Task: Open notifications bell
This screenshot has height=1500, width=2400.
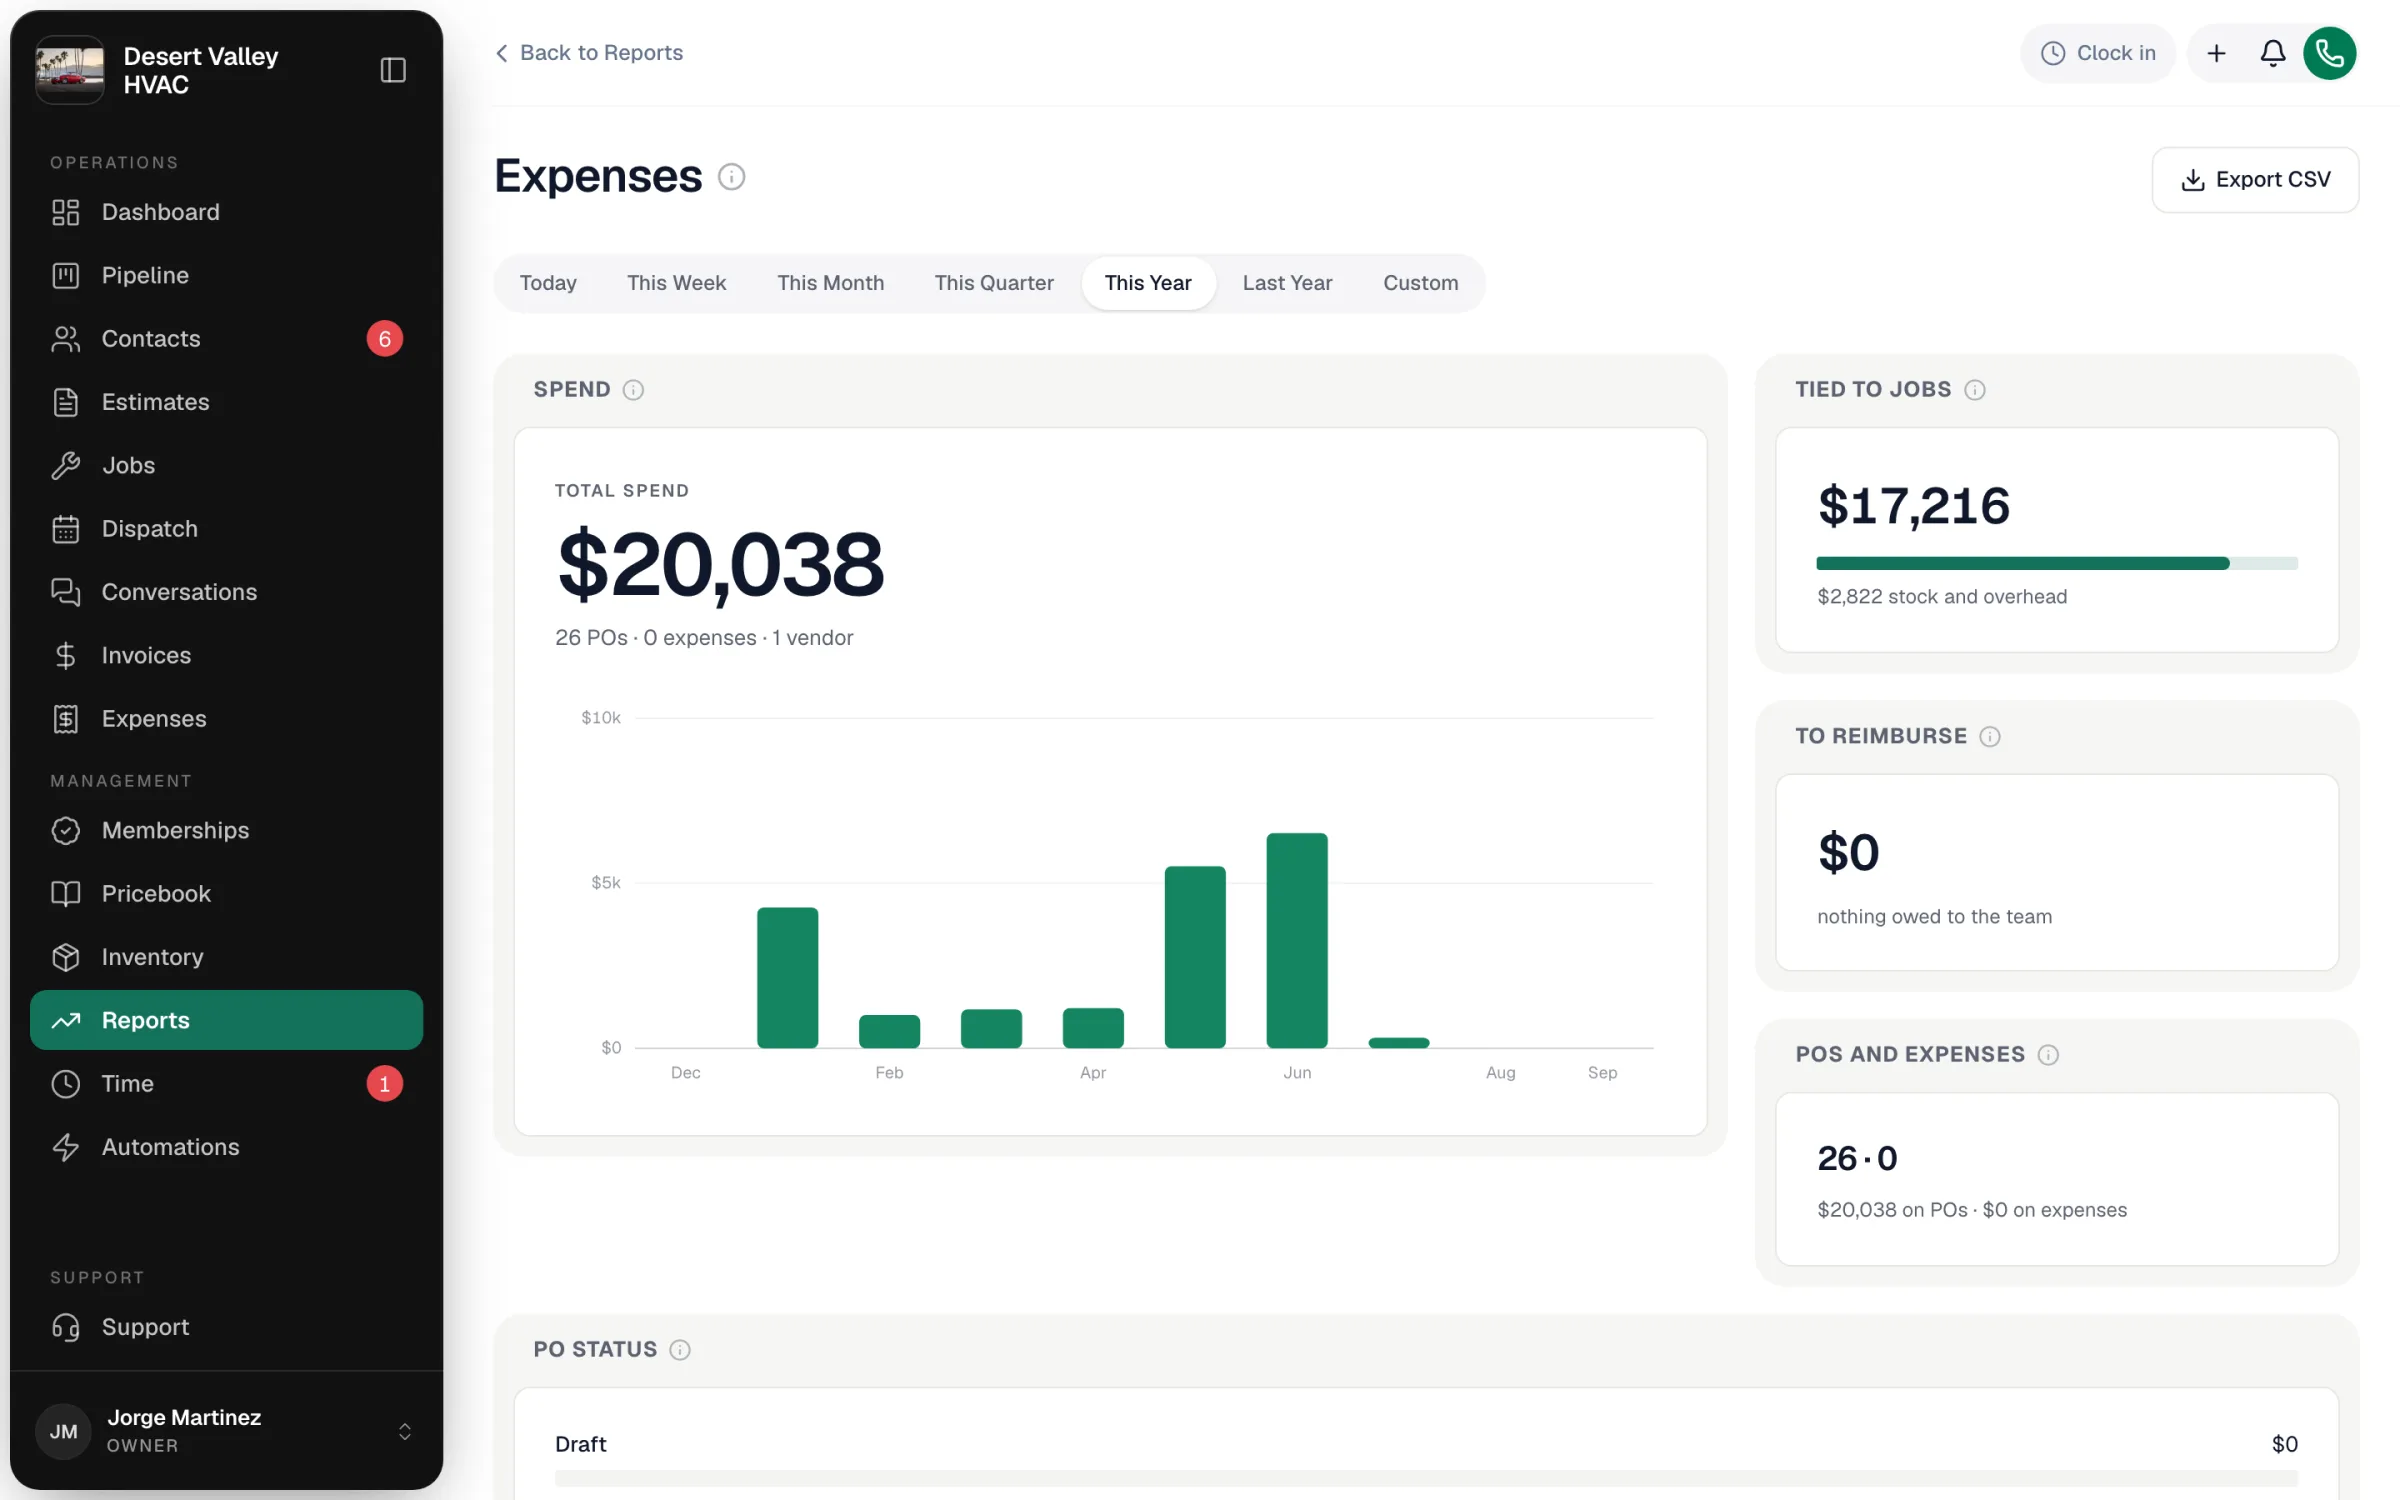Action: click(x=2272, y=53)
